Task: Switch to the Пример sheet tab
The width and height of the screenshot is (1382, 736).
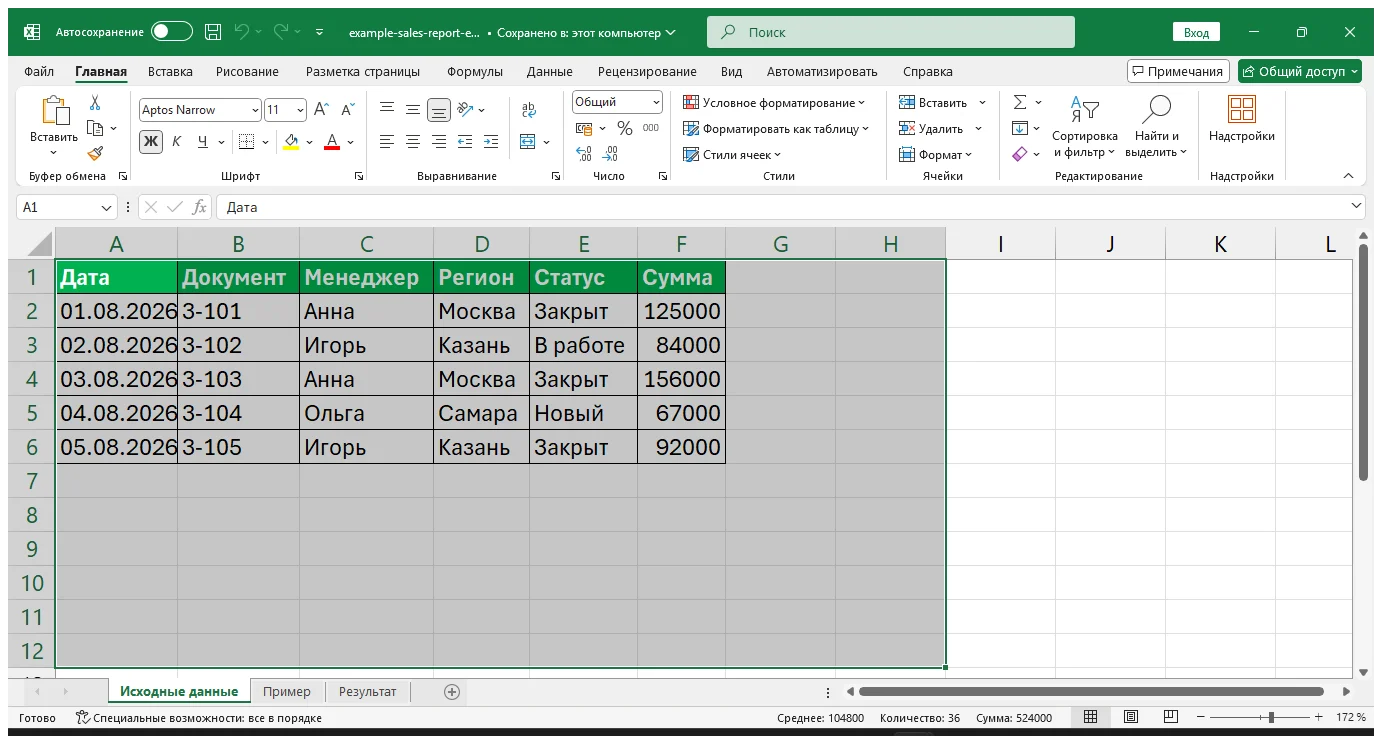Action: coord(287,692)
